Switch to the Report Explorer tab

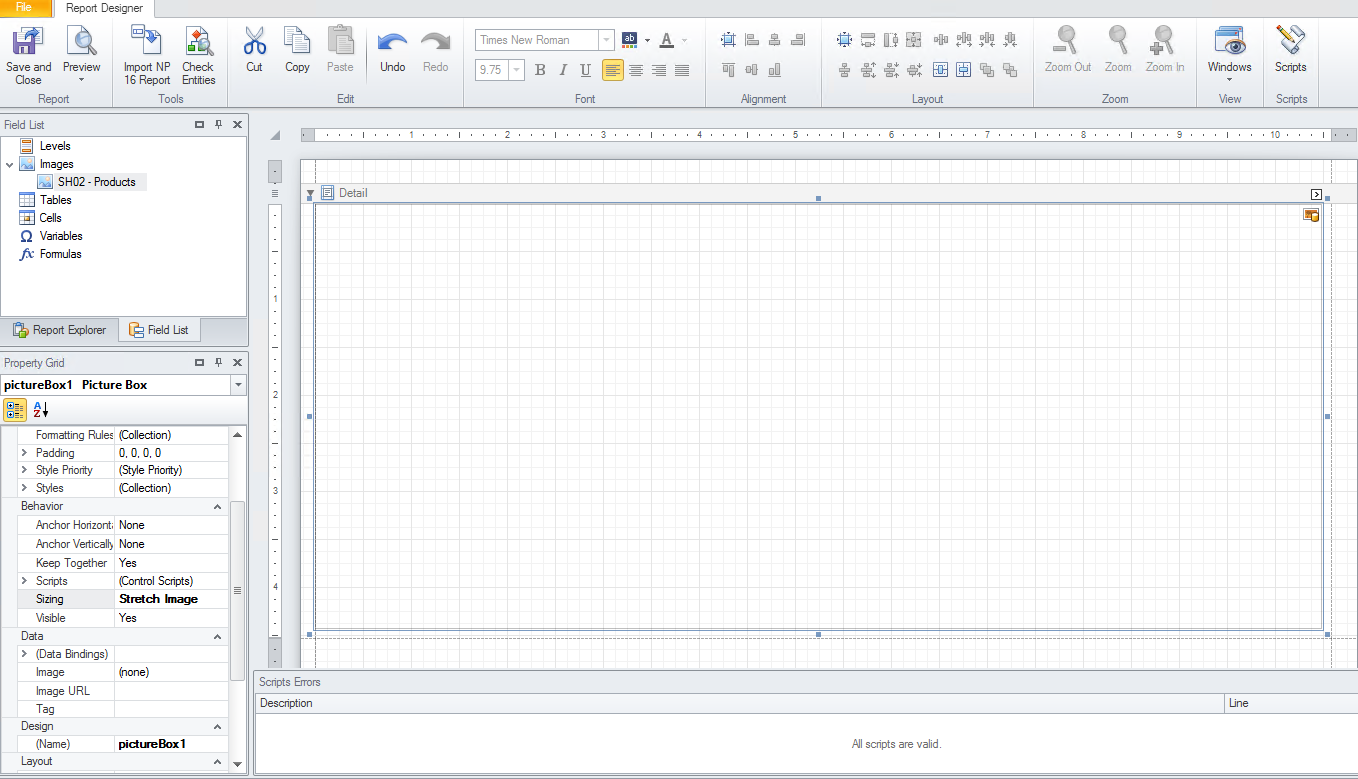click(x=59, y=330)
